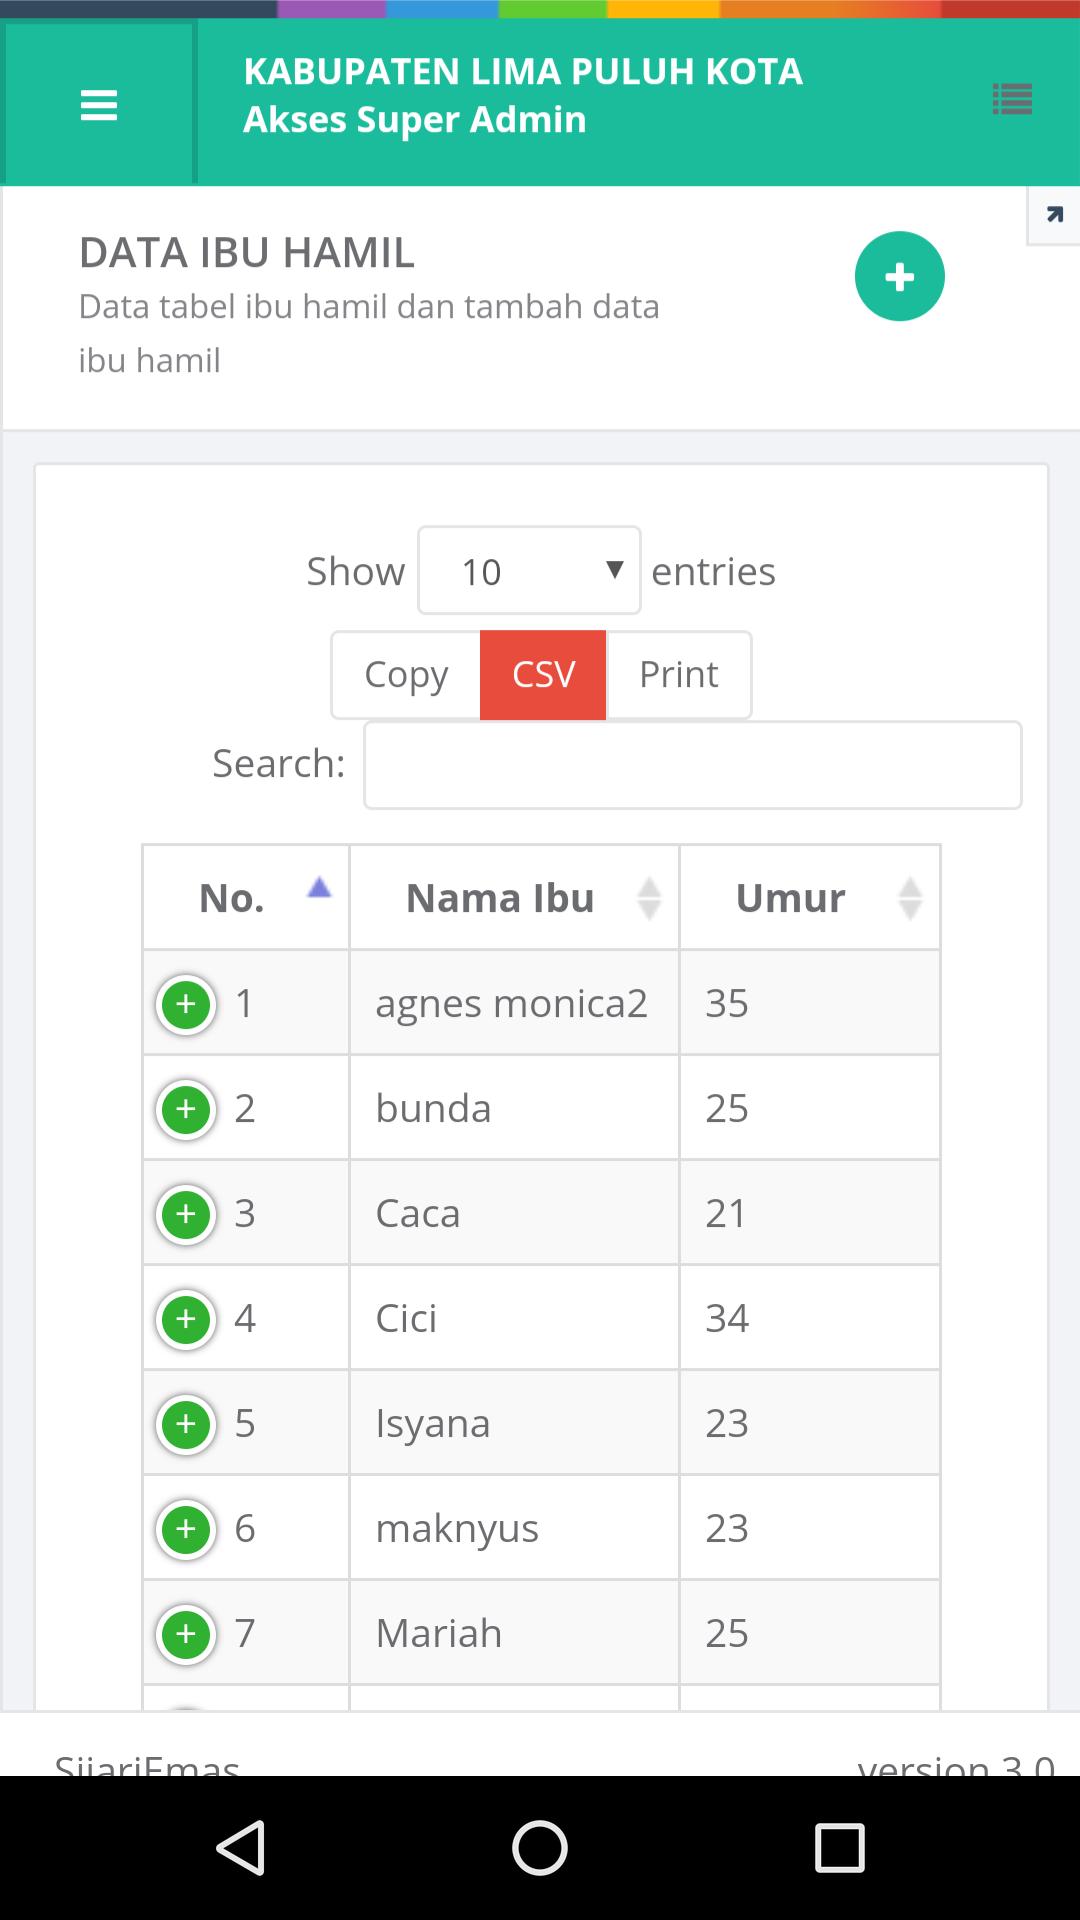Click the expand arrow icon below header
The width and height of the screenshot is (1080, 1920).
click(x=1054, y=215)
